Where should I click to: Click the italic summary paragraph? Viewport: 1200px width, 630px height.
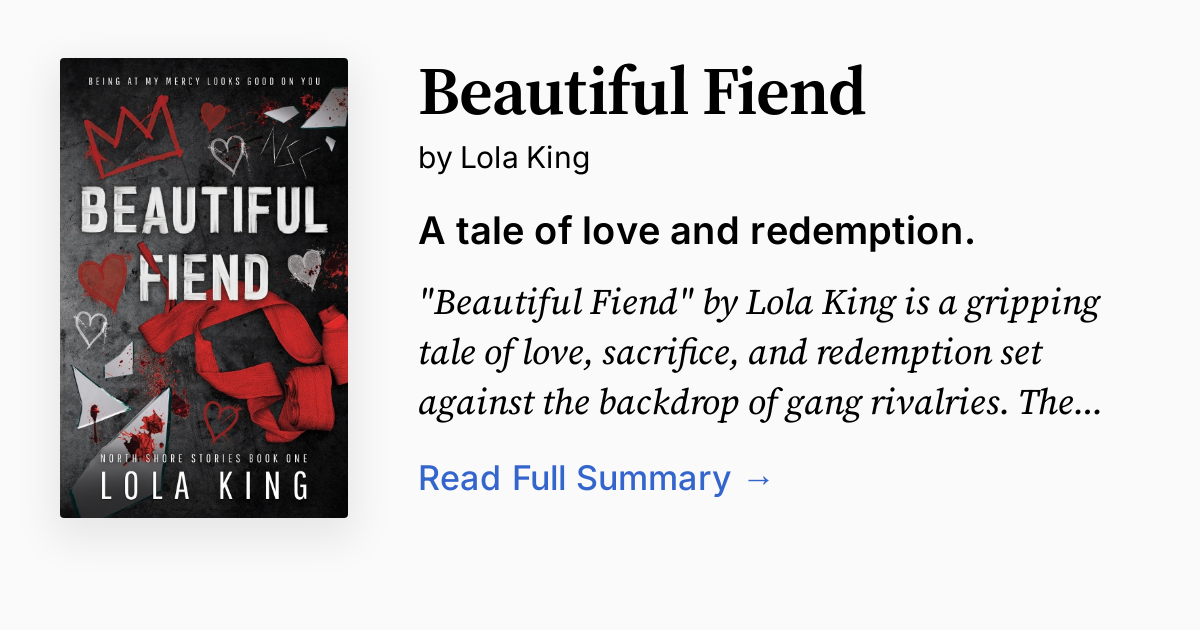pos(758,352)
